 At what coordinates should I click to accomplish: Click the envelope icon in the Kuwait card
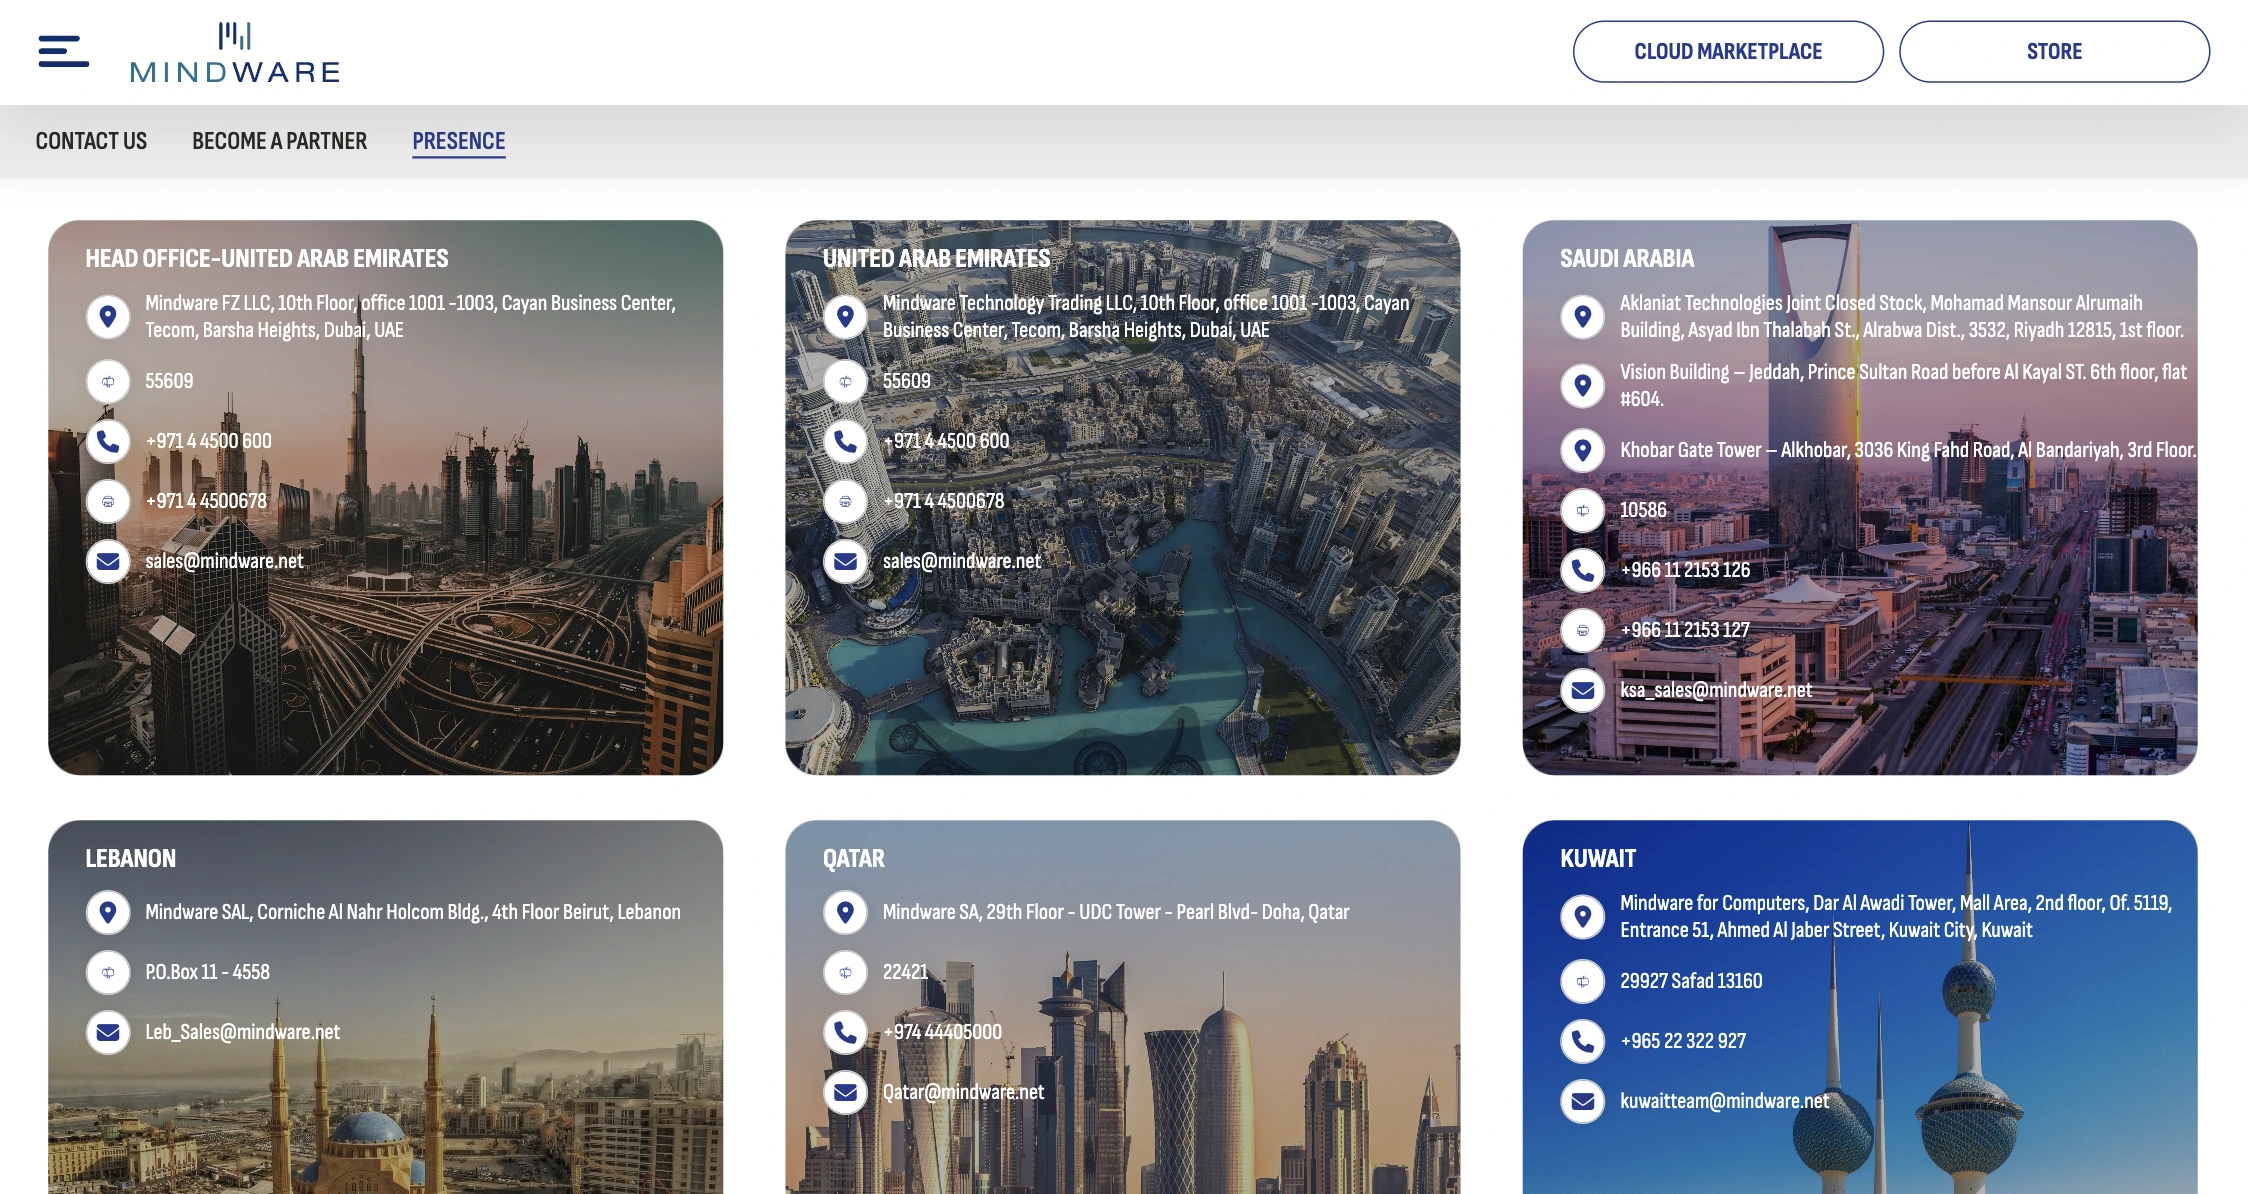1583,1101
